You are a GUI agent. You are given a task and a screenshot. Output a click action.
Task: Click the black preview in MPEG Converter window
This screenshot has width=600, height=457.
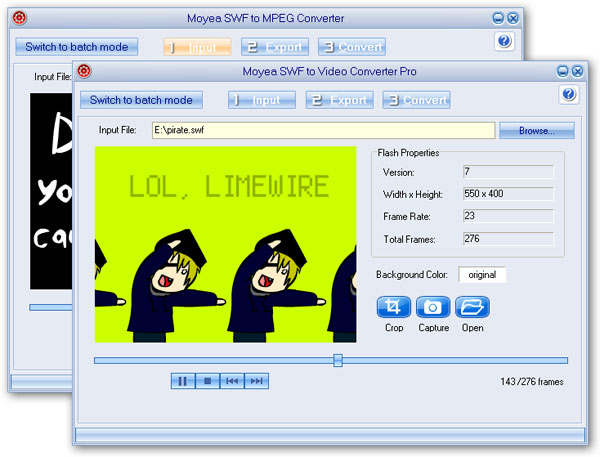click(x=51, y=191)
